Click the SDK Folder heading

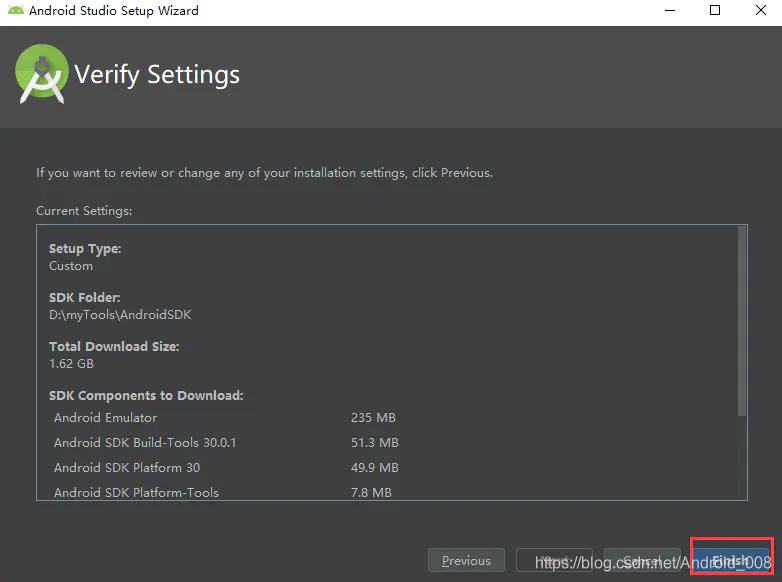coord(85,298)
